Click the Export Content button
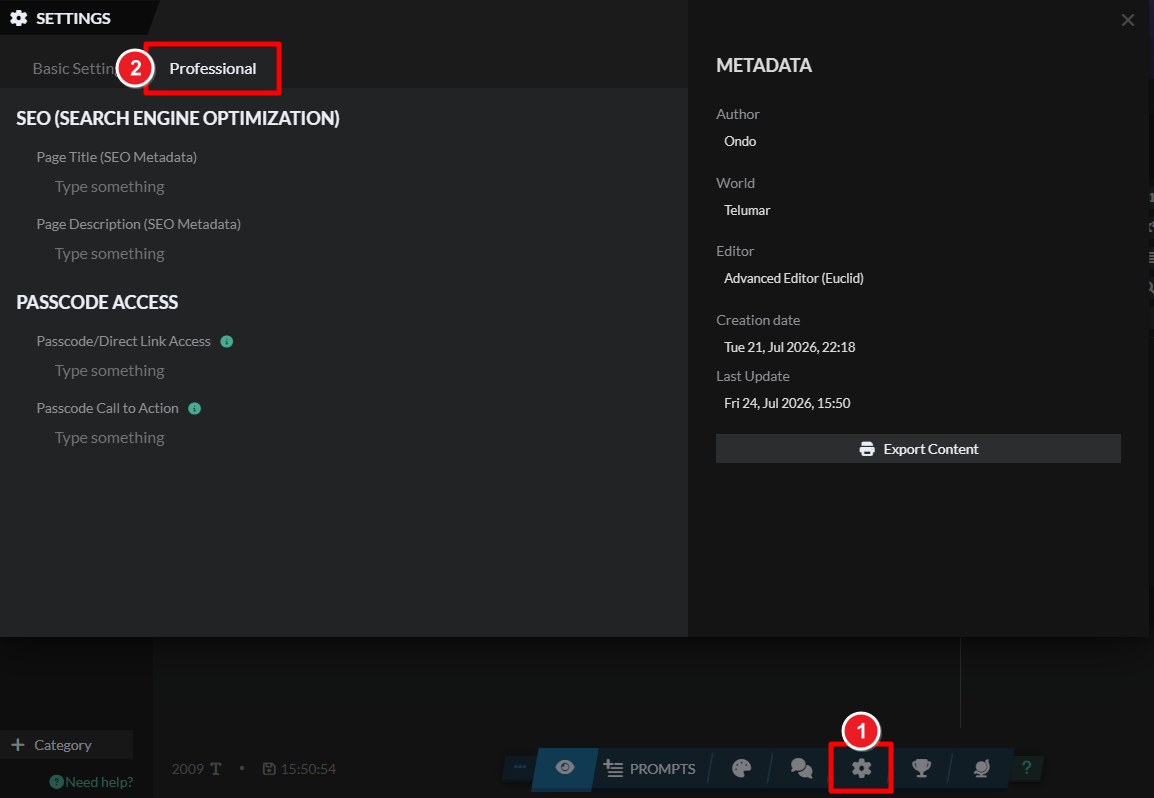This screenshot has width=1154, height=798. pos(918,448)
